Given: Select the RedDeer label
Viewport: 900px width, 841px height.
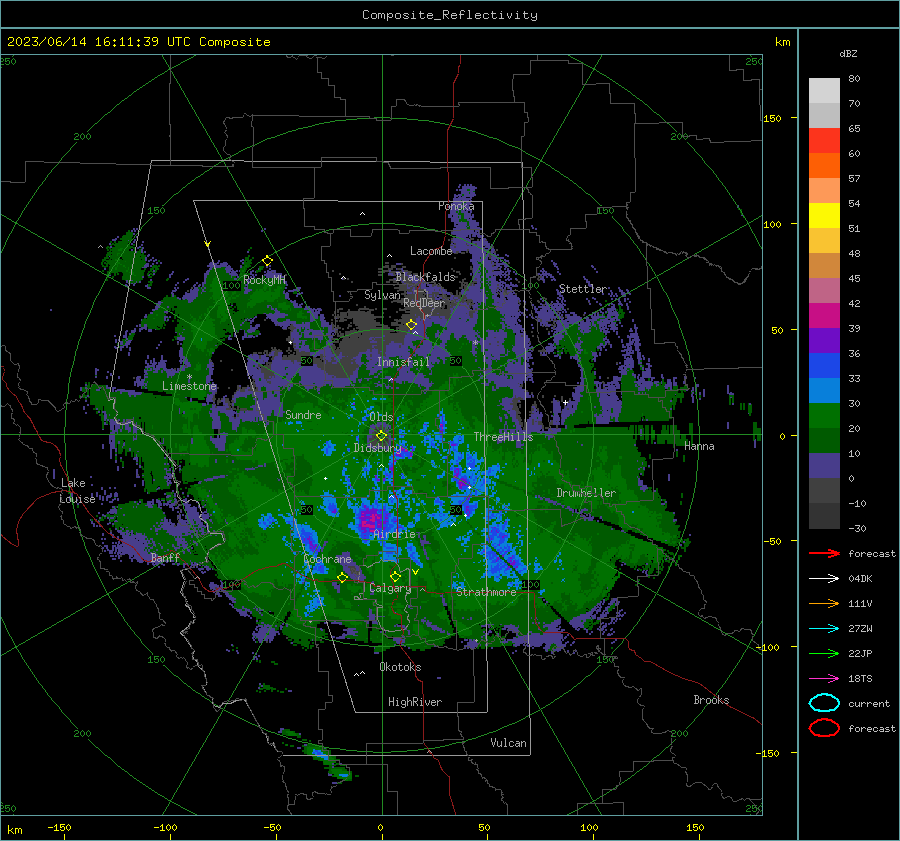Looking at the screenshot, I should coord(424,303).
